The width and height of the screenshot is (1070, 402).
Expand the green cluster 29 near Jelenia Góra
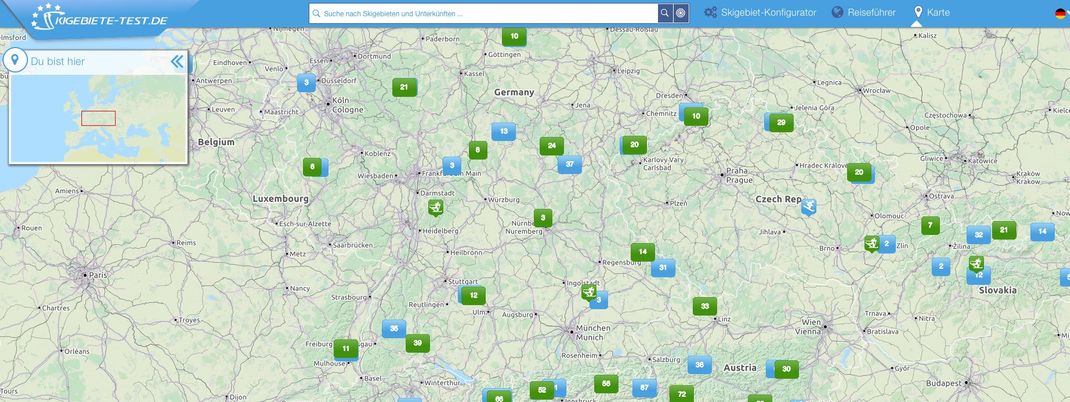[x=780, y=122]
